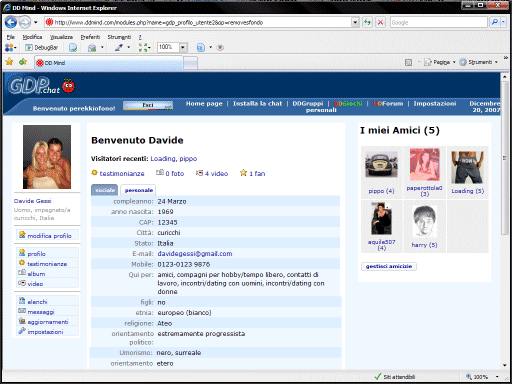Open the zoom 100% dropdown

(183, 47)
